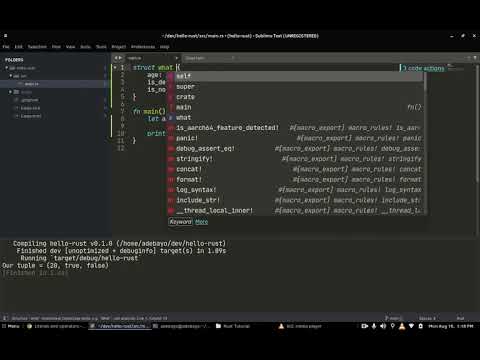The width and height of the screenshot is (480, 360).
Task: Open Cargo.toml file in sidebar
Action: (x=31, y=116)
